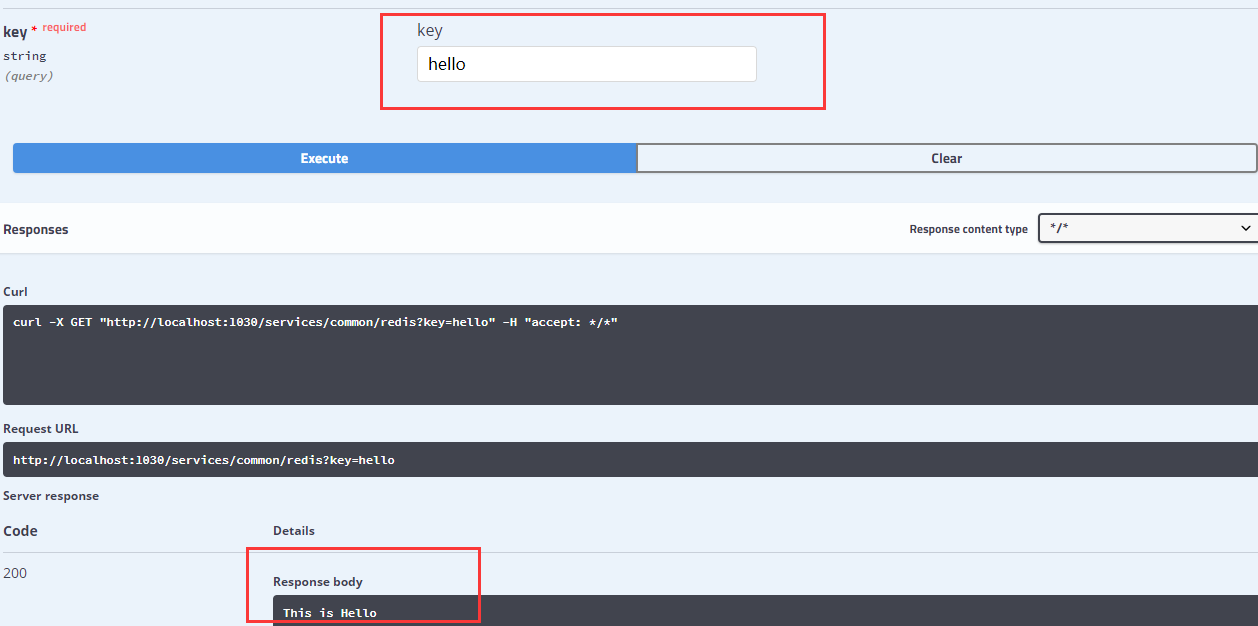Image resolution: width=1258 pixels, height=626 pixels.
Task: Click the Responses section header
Action: 36,229
